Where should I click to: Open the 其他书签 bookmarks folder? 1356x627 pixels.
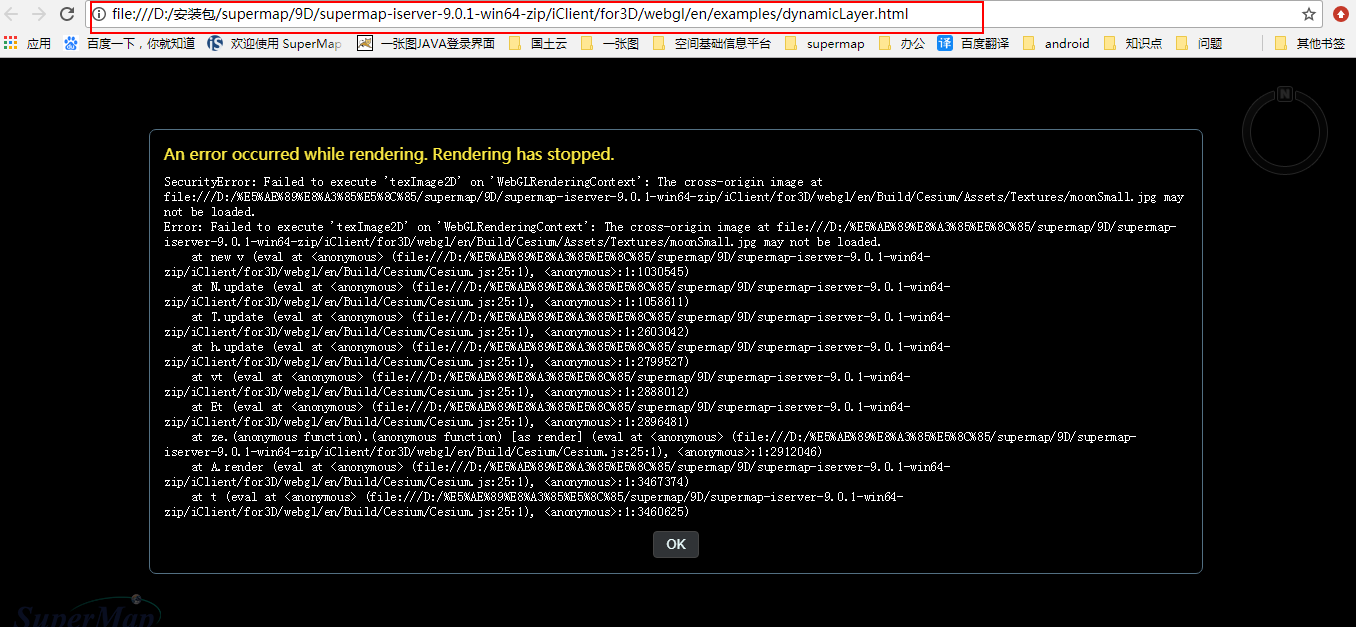click(1310, 43)
